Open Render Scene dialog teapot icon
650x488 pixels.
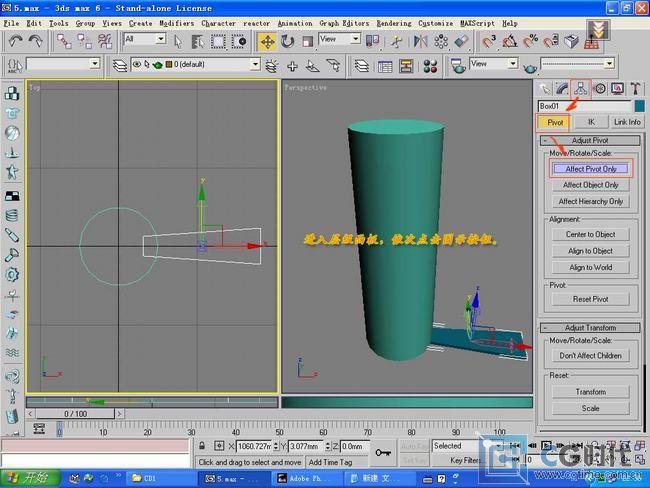tap(458, 66)
